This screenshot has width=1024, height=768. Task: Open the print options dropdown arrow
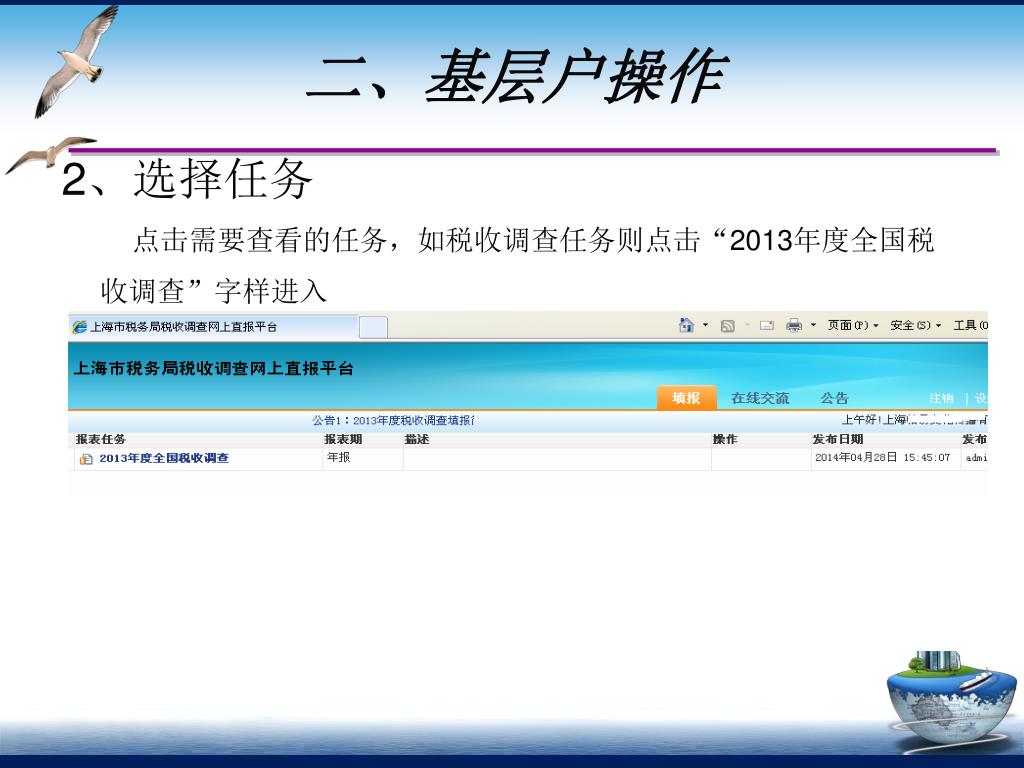click(813, 325)
